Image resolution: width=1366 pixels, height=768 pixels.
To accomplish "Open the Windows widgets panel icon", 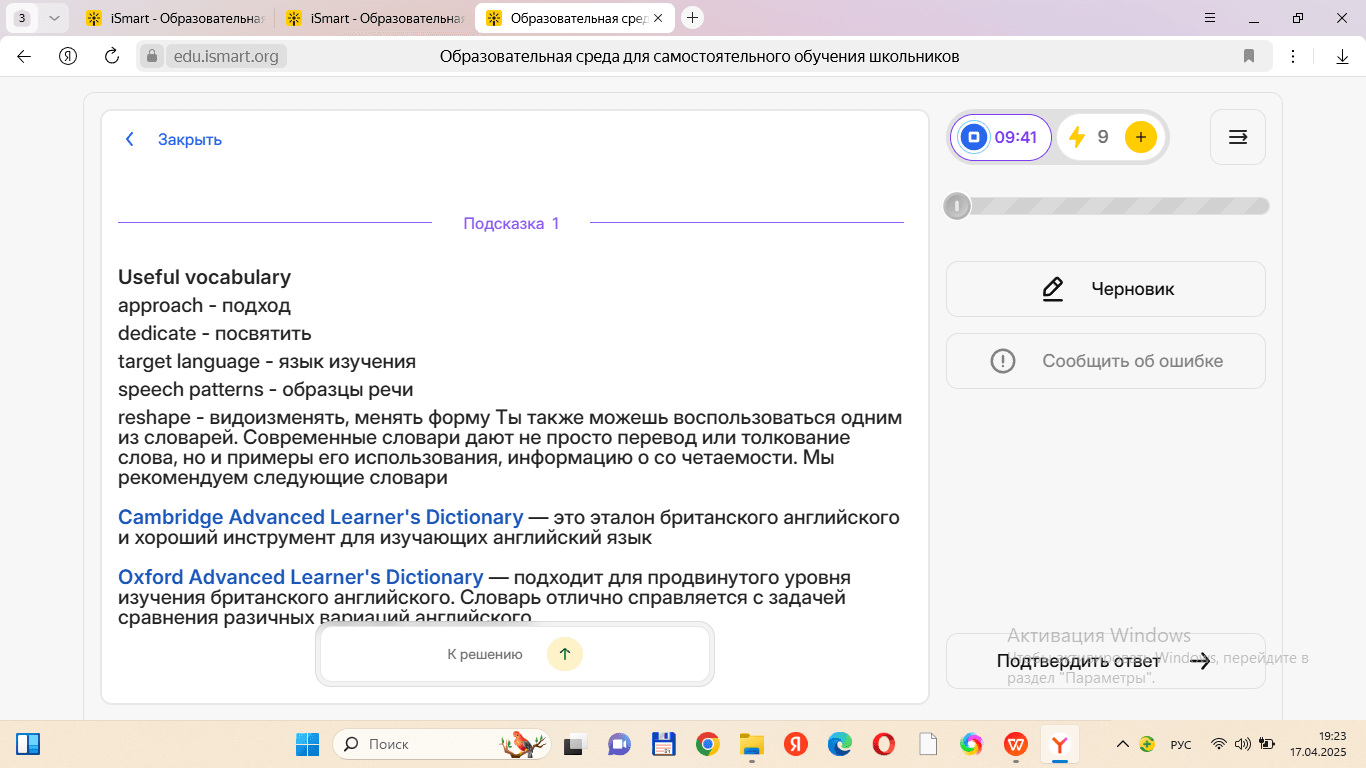I will coord(28,744).
